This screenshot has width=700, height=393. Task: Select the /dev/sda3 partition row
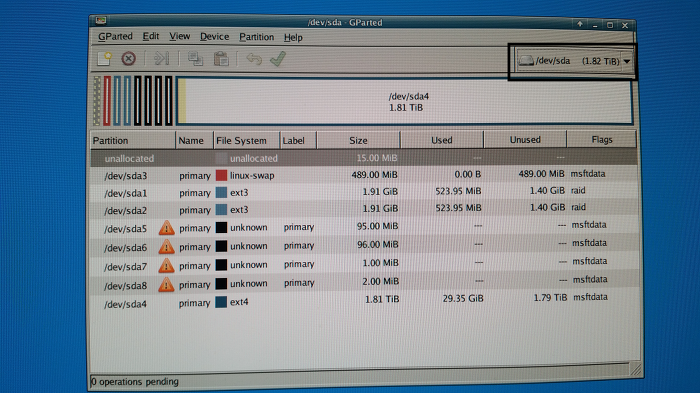(363, 175)
